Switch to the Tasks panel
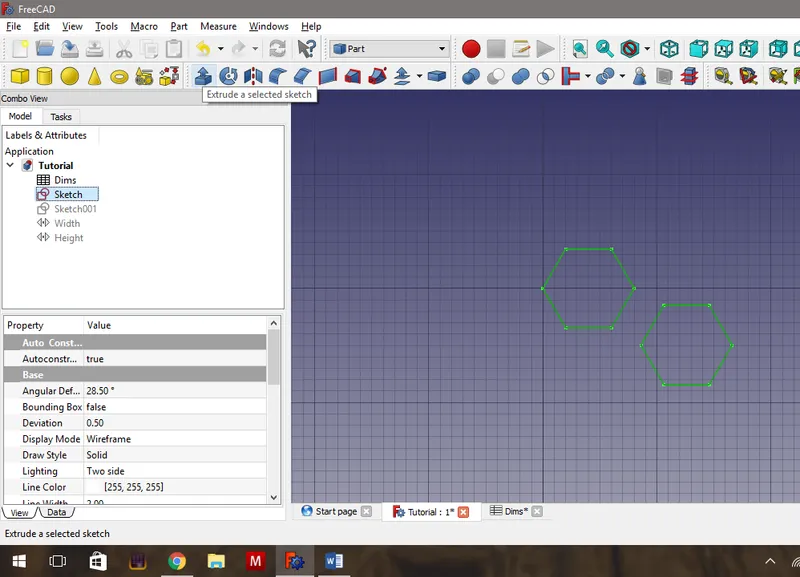Viewport: 800px width, 577px height. click(x=61, y=116)
